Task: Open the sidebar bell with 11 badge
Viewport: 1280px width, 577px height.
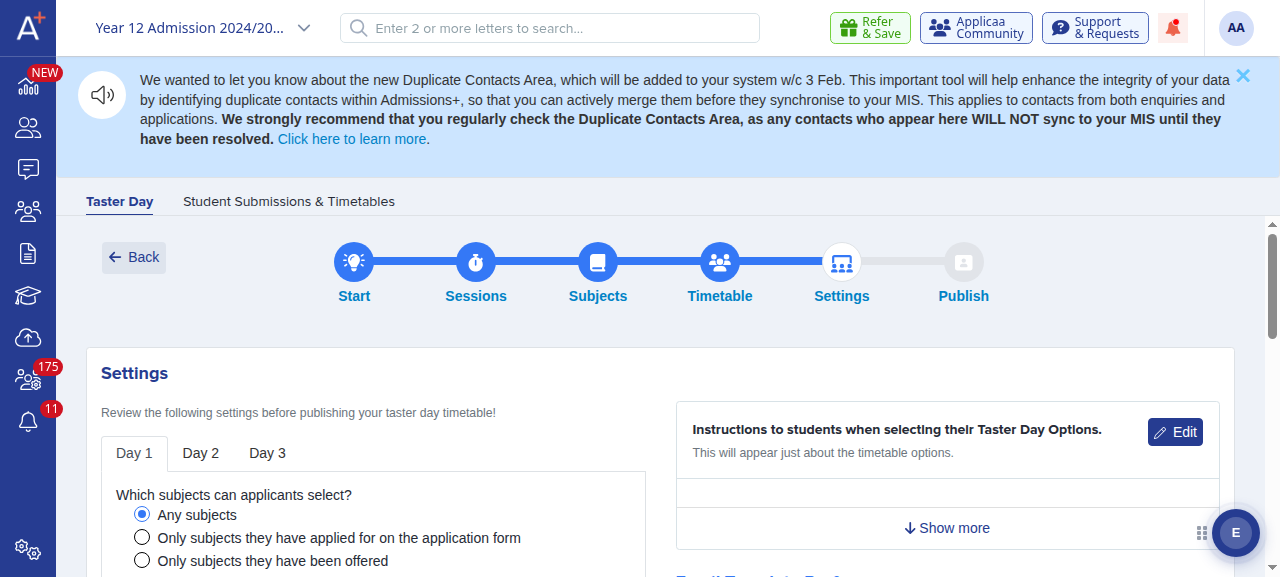Action: tap(28, 422)
